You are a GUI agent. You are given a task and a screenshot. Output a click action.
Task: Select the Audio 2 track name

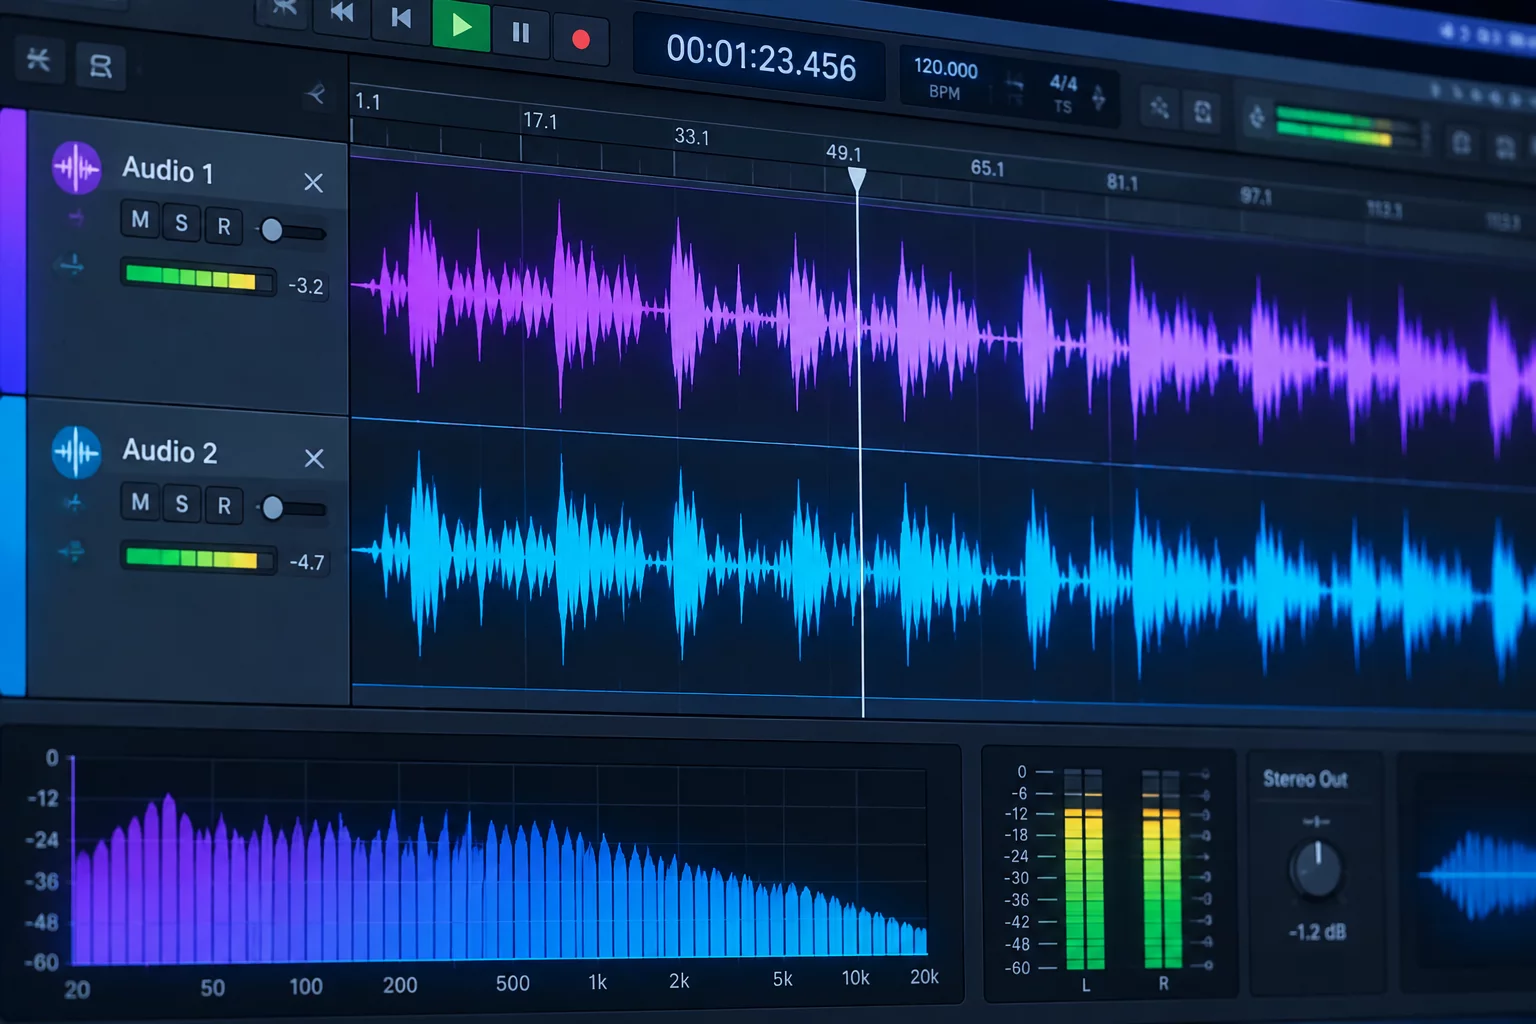[x=169, y=451]
